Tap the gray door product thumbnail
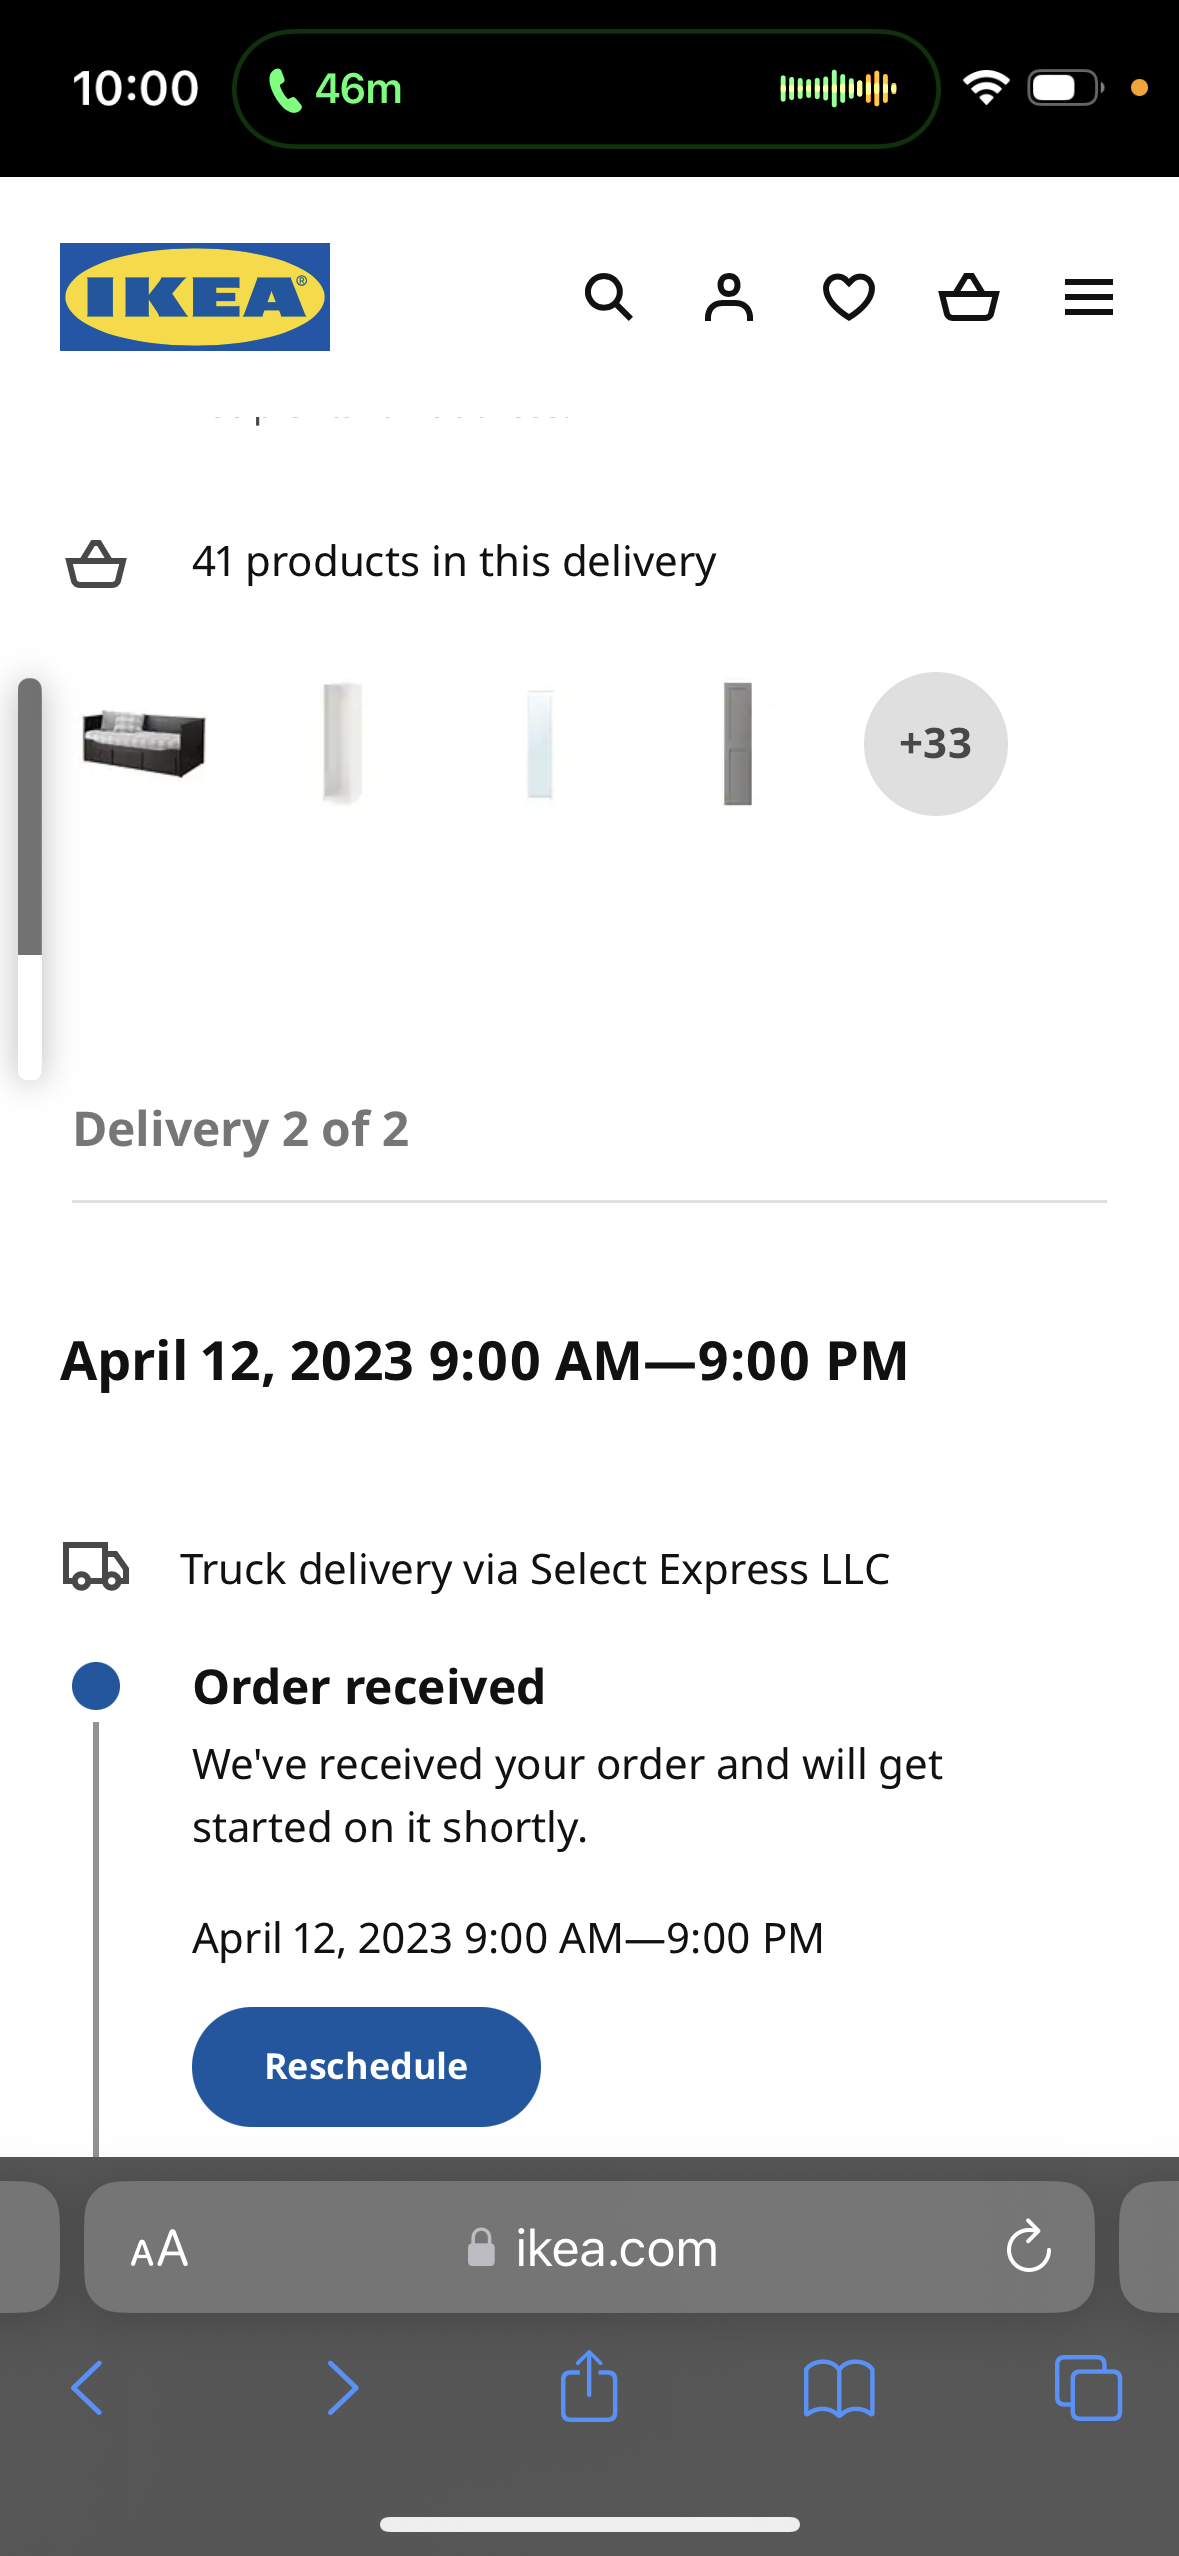This screenshot has width=1179, height=2556. coord(738,744)
